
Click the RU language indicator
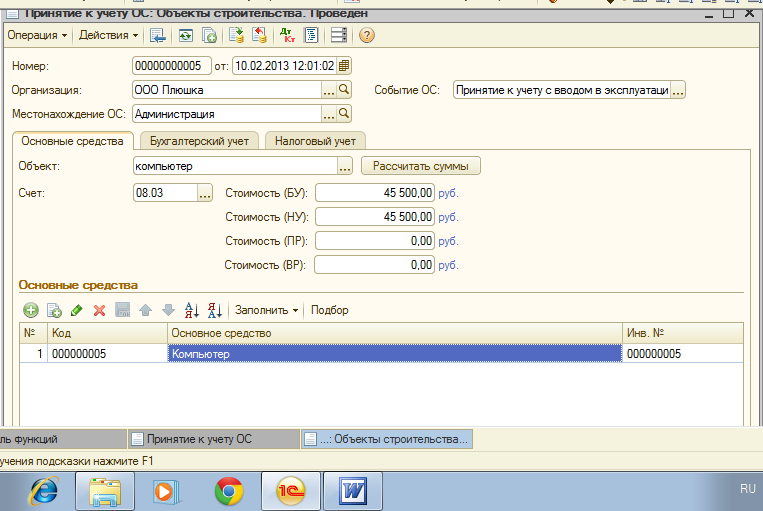748,489
